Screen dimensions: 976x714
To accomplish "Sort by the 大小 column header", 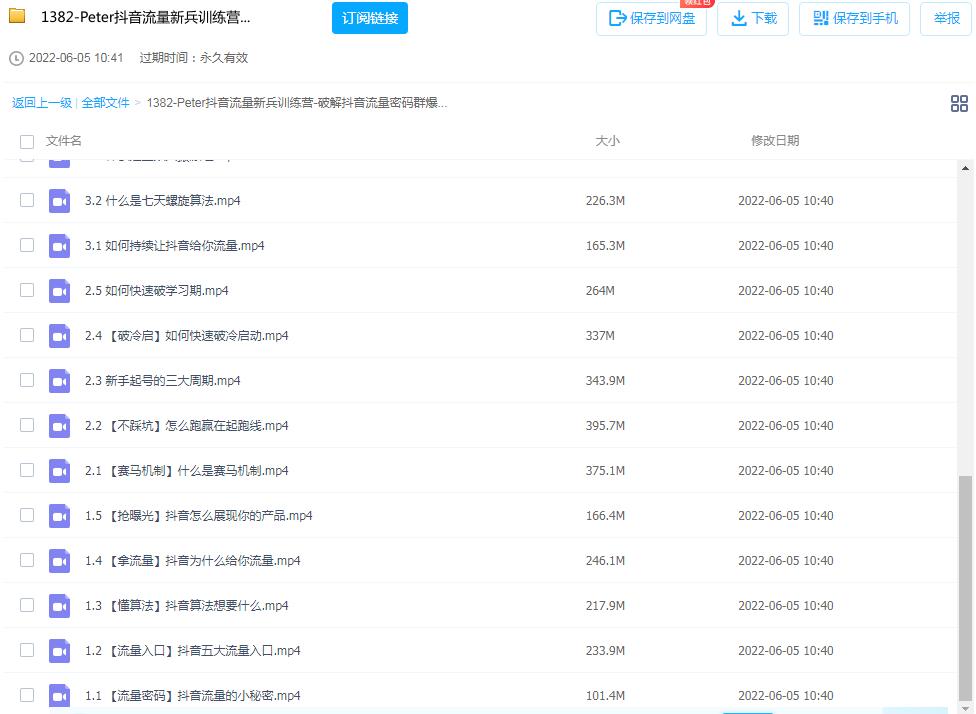I will [607, 141].
